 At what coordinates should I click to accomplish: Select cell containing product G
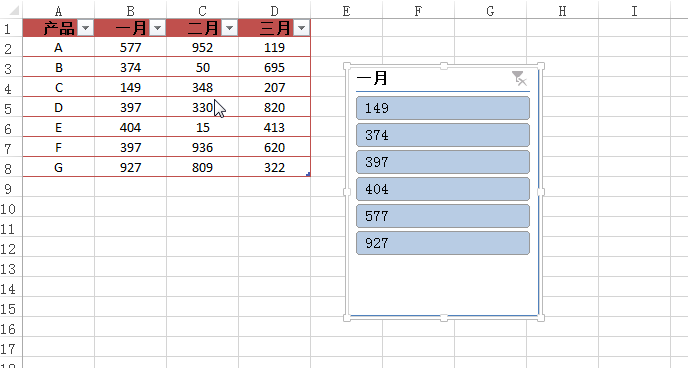[x=58, y=167]
